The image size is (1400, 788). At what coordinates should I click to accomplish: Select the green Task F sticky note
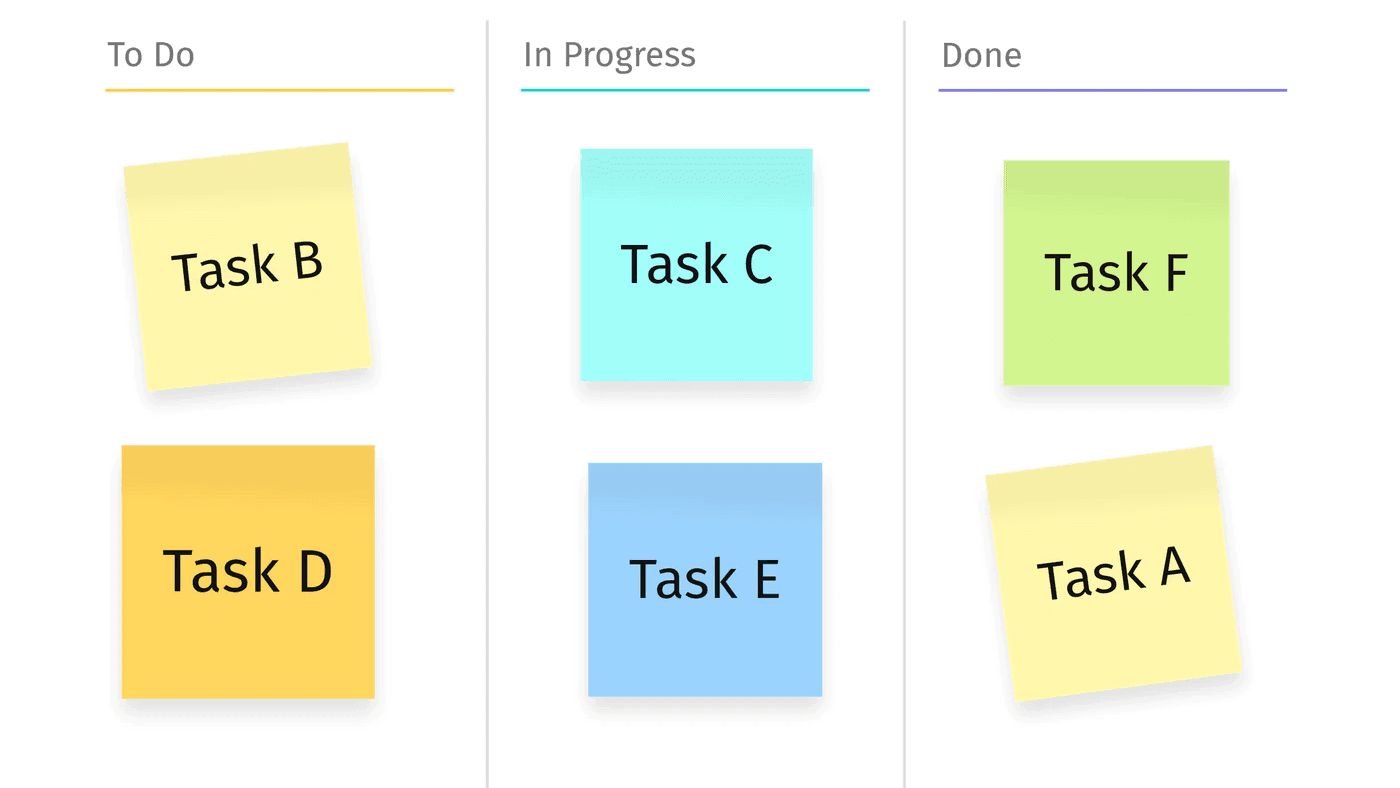tap(1116, 335)
